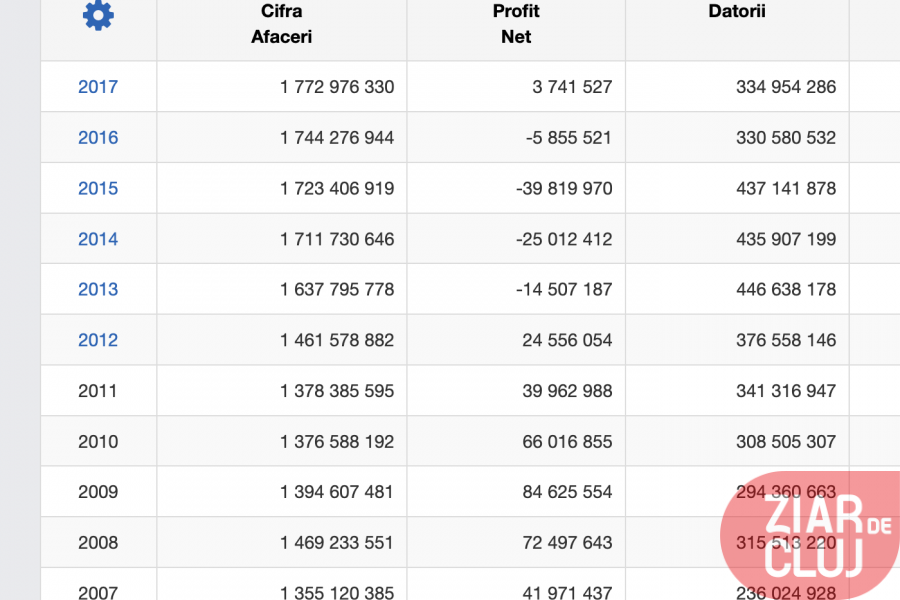Click the 2009 year cell
This screenshot has width=900, height=600.
[x=98, y=492]
